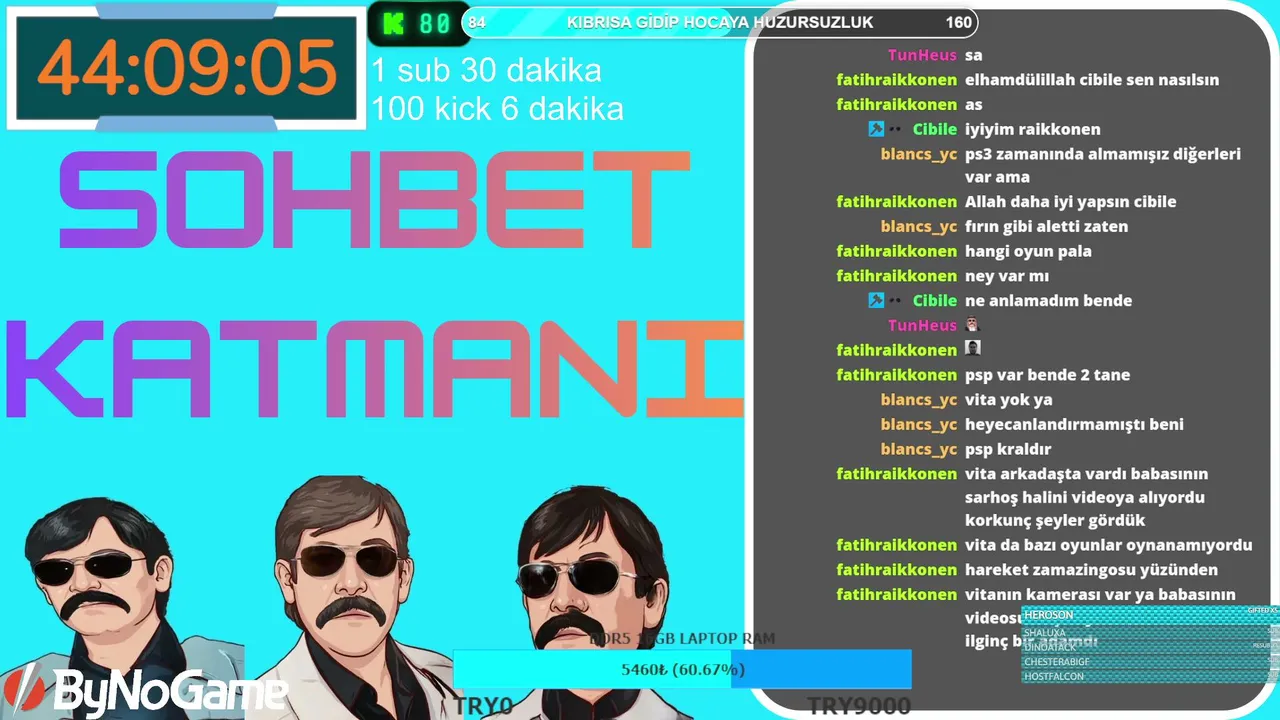
Task: Click the 'TRY9000' donation target label
Action: pyautogui.click(x=859, y=706)
